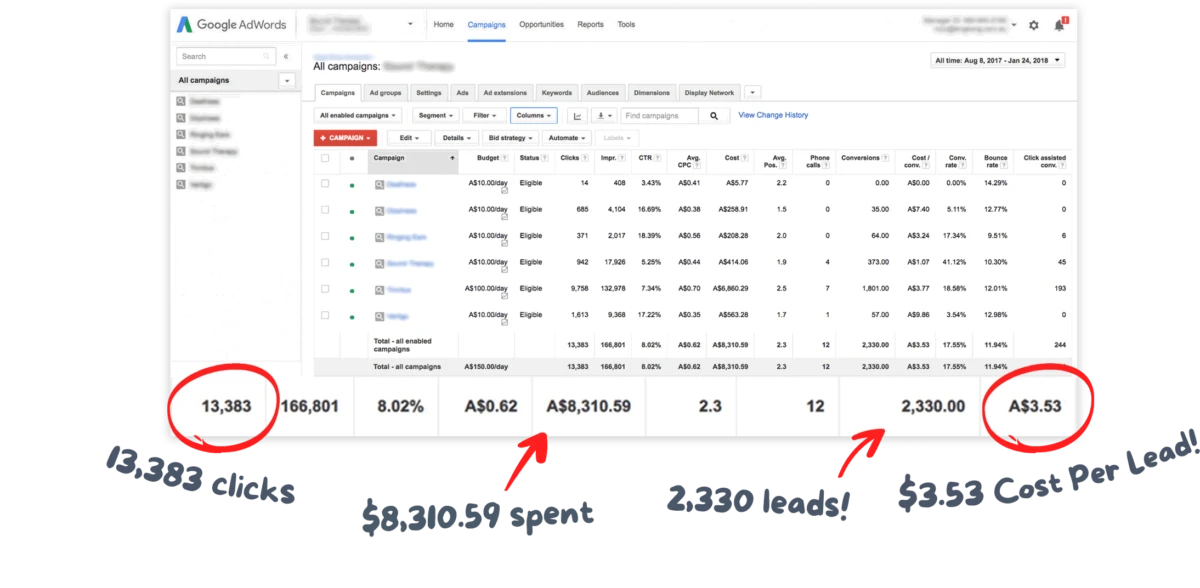Select the campaign row with 371 clicks
The height and width of the screenshot is (588, 1200).
325,236
